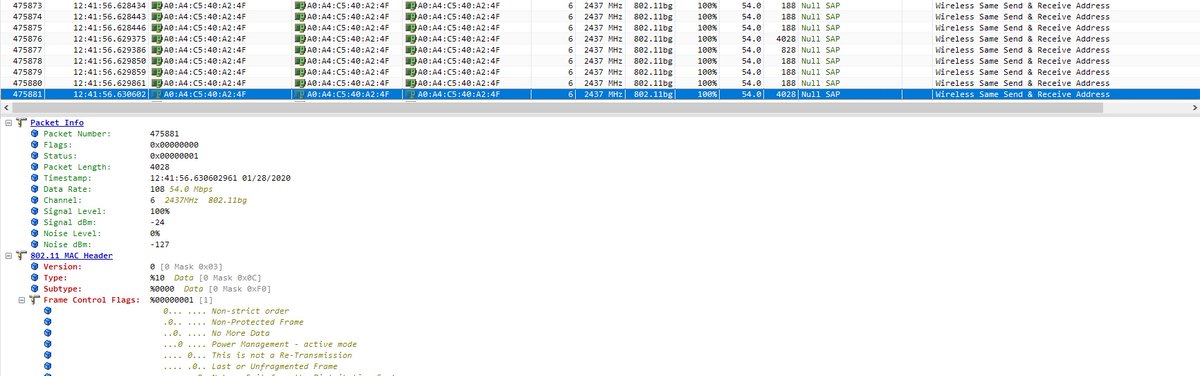Click the cube icon beside Timestamp
Image resolution: width=1200 pixels, height=376 pixels.
tap(35, 178)
